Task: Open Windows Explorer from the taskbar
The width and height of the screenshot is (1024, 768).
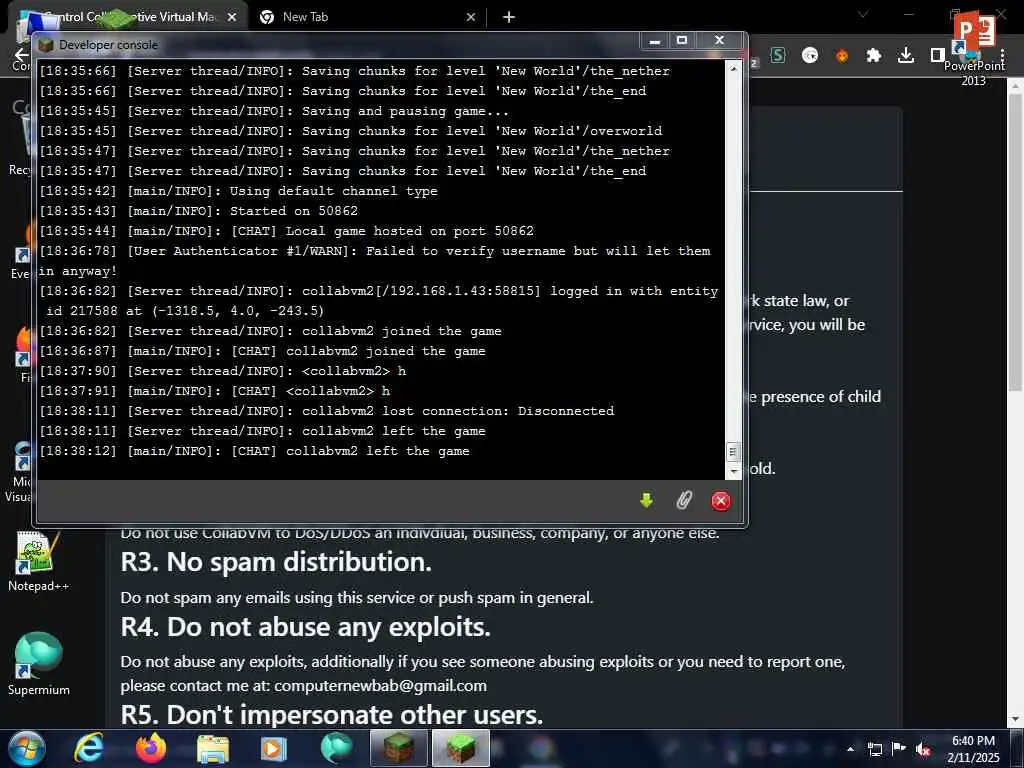Action: click(x=213, y=749)
